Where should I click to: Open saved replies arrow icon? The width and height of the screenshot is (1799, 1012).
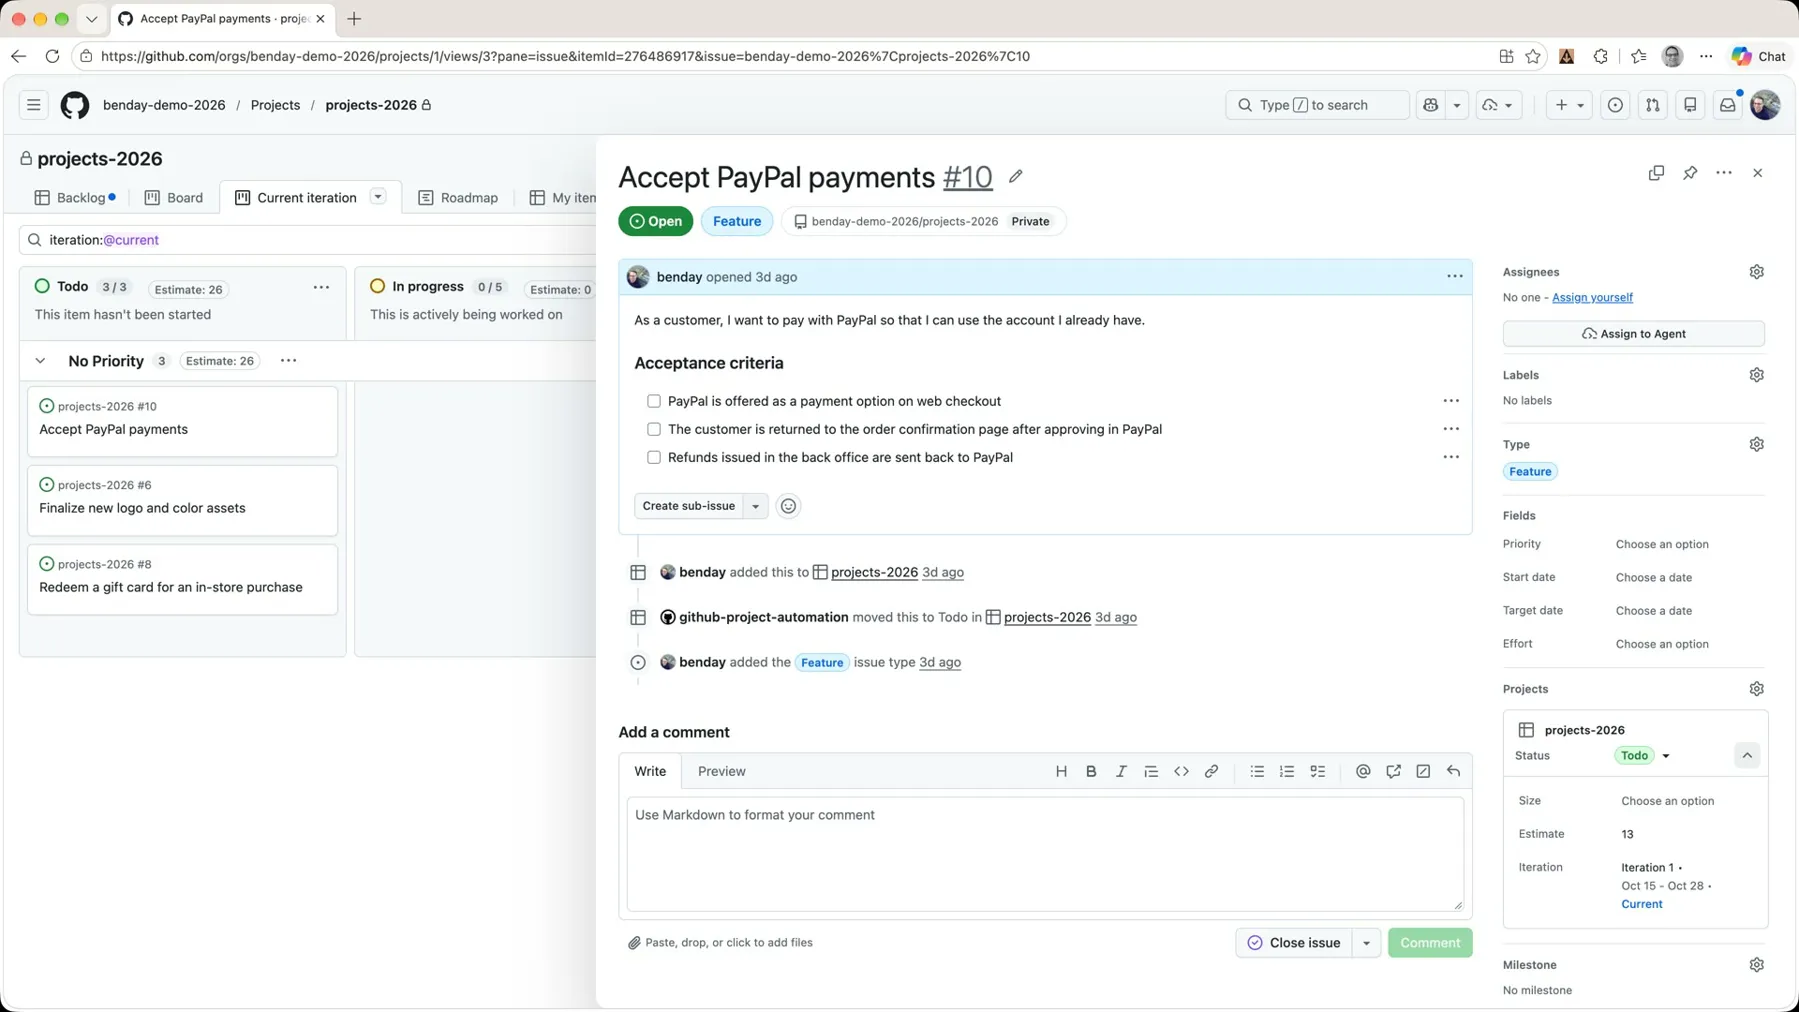[1453, 771]
